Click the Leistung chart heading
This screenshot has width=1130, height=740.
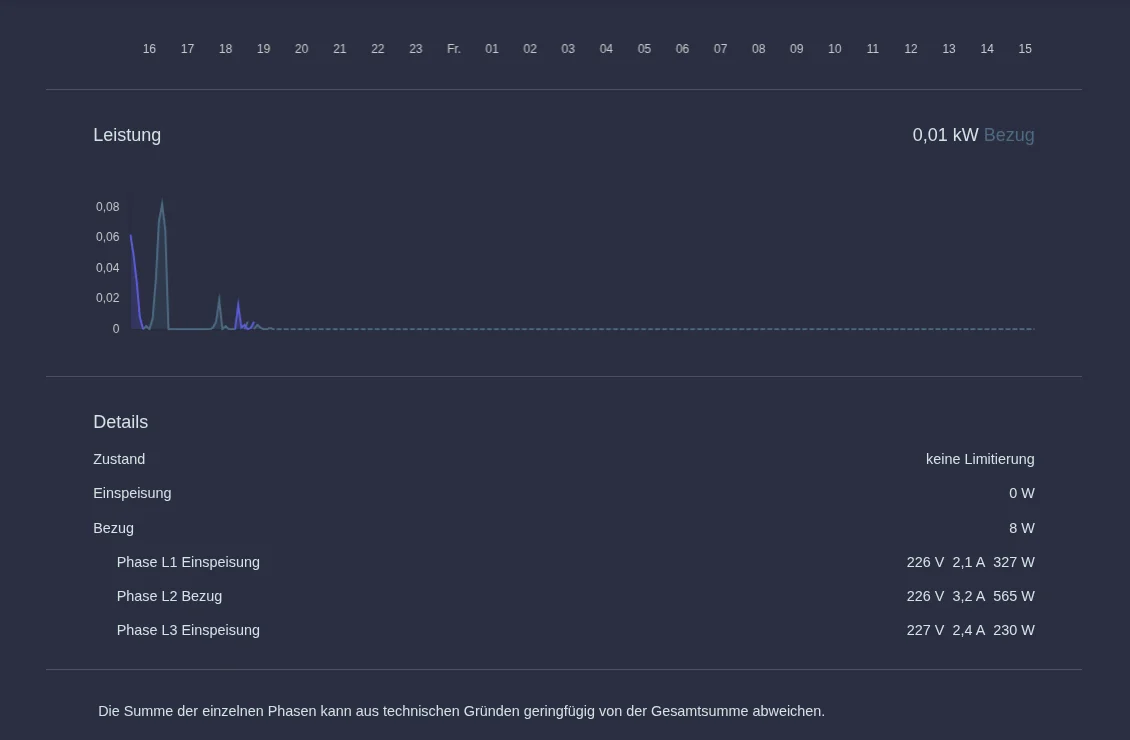[127, 135]
